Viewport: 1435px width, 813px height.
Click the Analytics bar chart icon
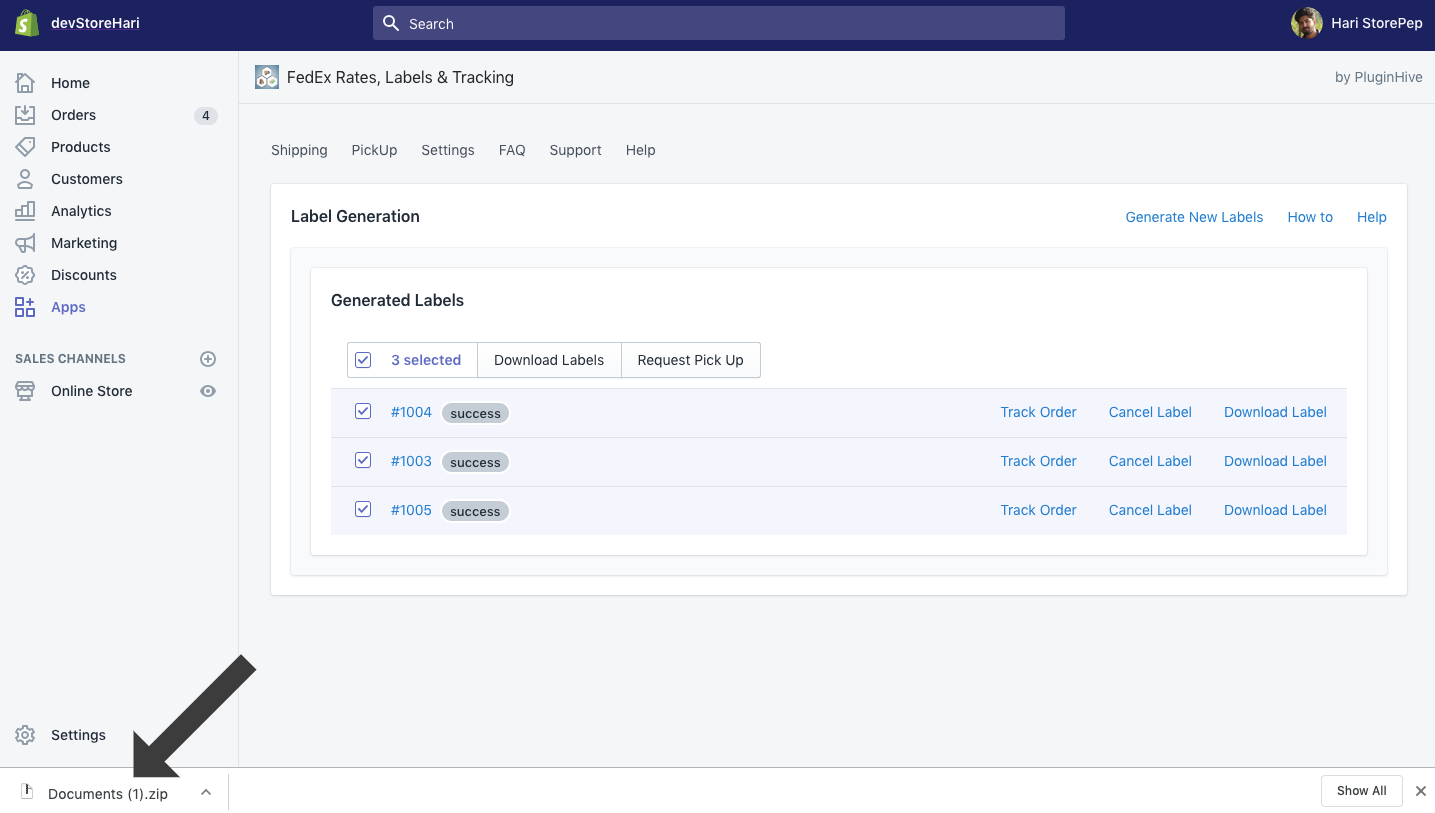25,211
